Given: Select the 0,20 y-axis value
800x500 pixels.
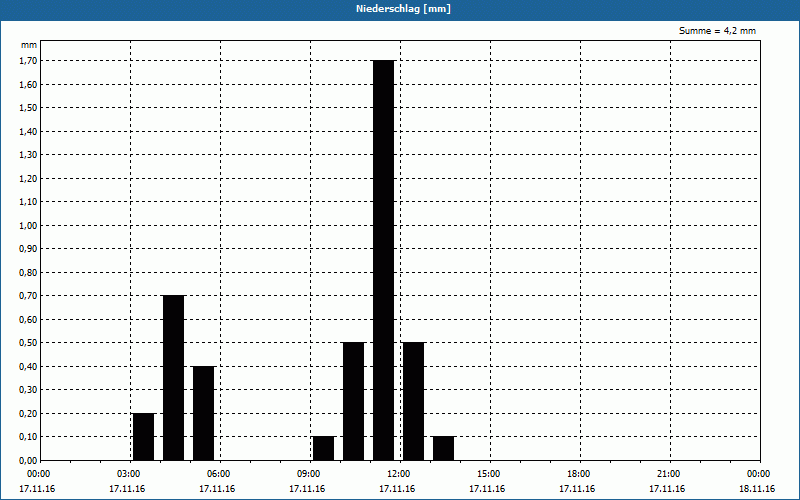Looking at the screenshot, I should [x=28, y=413].
